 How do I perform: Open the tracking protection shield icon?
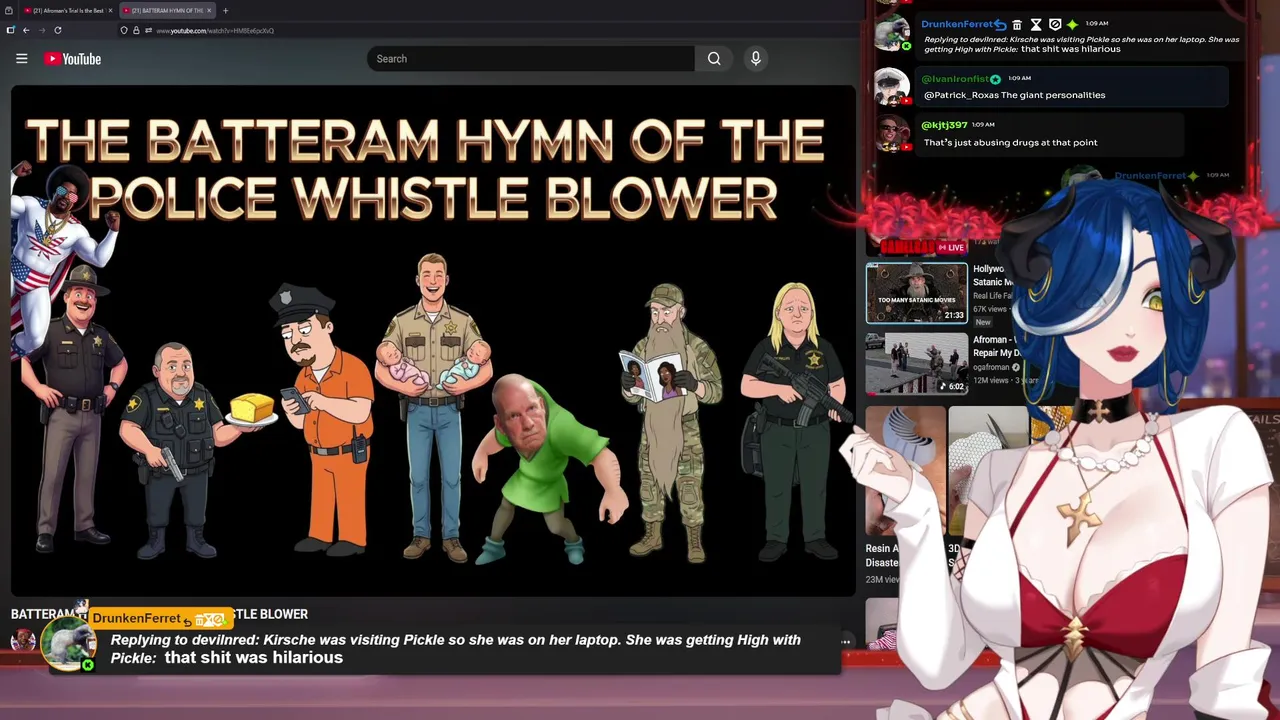tap(124, 30)
